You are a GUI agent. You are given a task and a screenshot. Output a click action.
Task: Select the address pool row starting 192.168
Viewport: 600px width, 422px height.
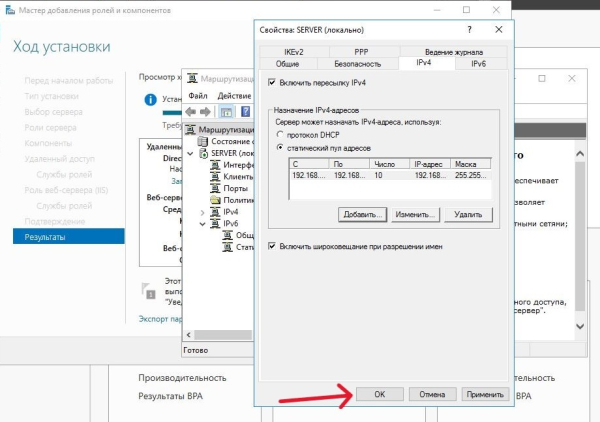390,175
